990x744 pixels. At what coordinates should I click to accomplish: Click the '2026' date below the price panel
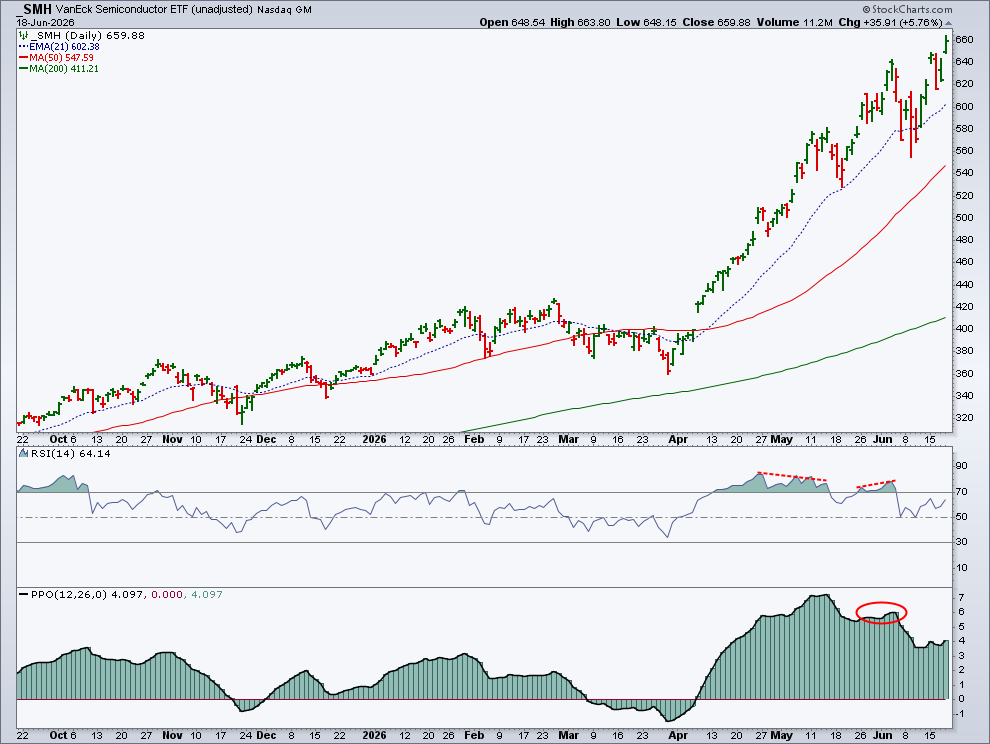point(374,440)
